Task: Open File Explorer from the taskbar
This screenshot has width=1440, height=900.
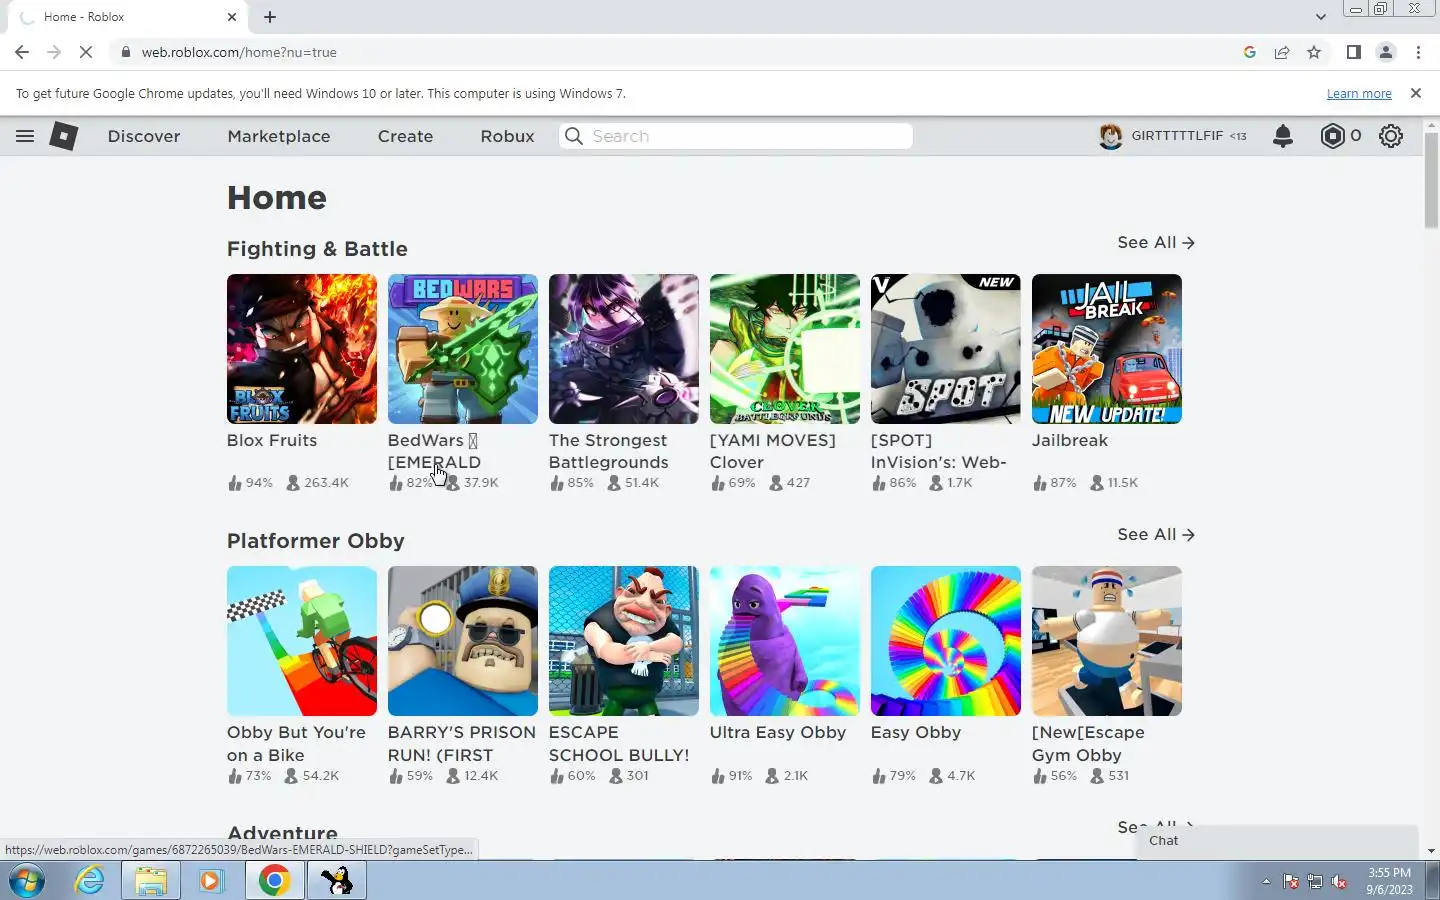Action: pos(150,881)
